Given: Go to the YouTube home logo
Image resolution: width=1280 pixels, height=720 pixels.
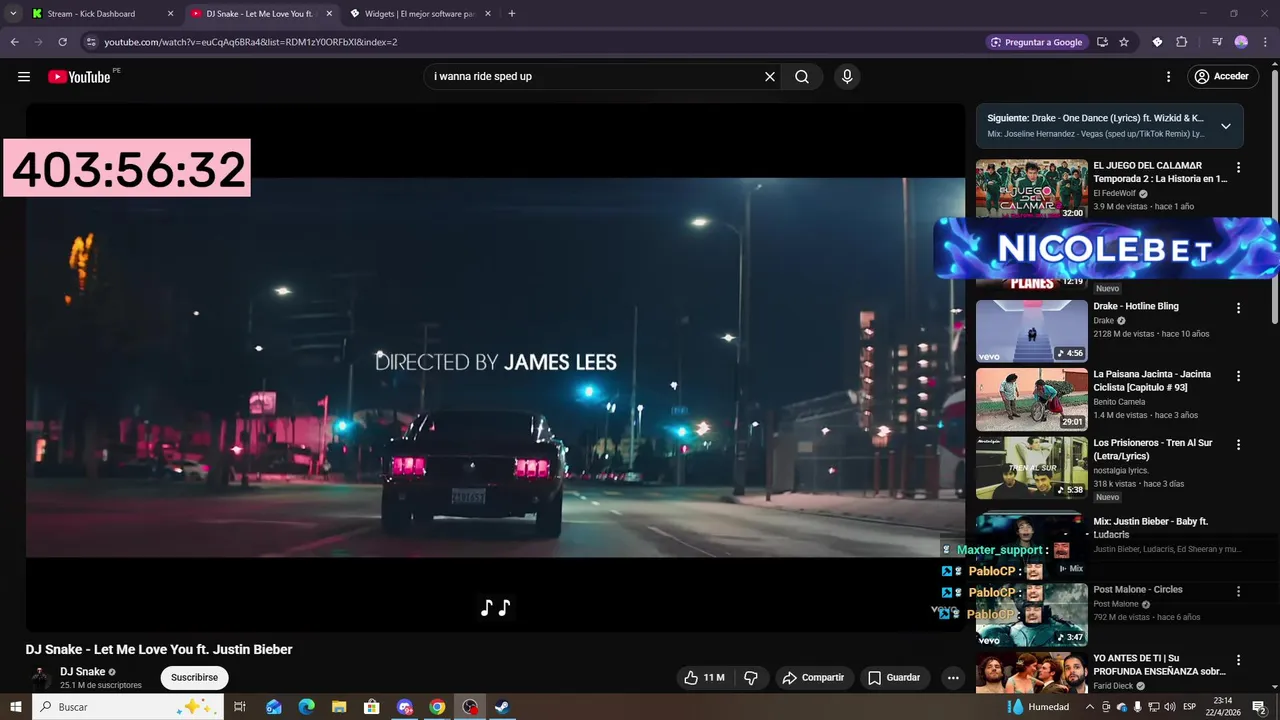Looking at the screenshot, I should 79,77.
